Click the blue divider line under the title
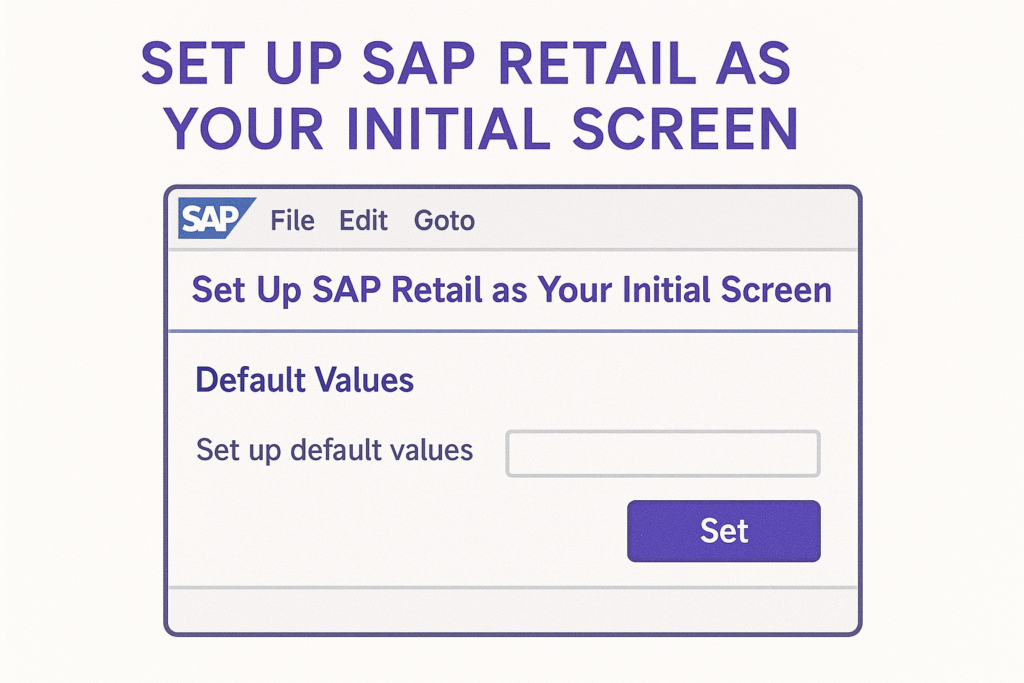This screenshot has height=683, width=1024. click(x=512, y=330)
